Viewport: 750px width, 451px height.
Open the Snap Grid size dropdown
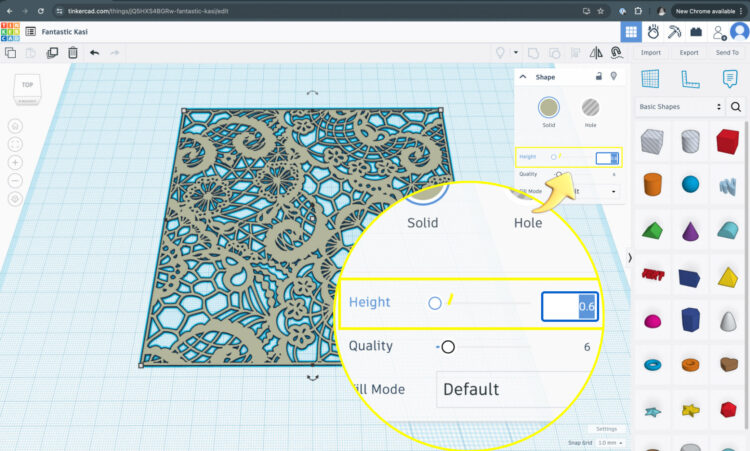tap(608, 442)
